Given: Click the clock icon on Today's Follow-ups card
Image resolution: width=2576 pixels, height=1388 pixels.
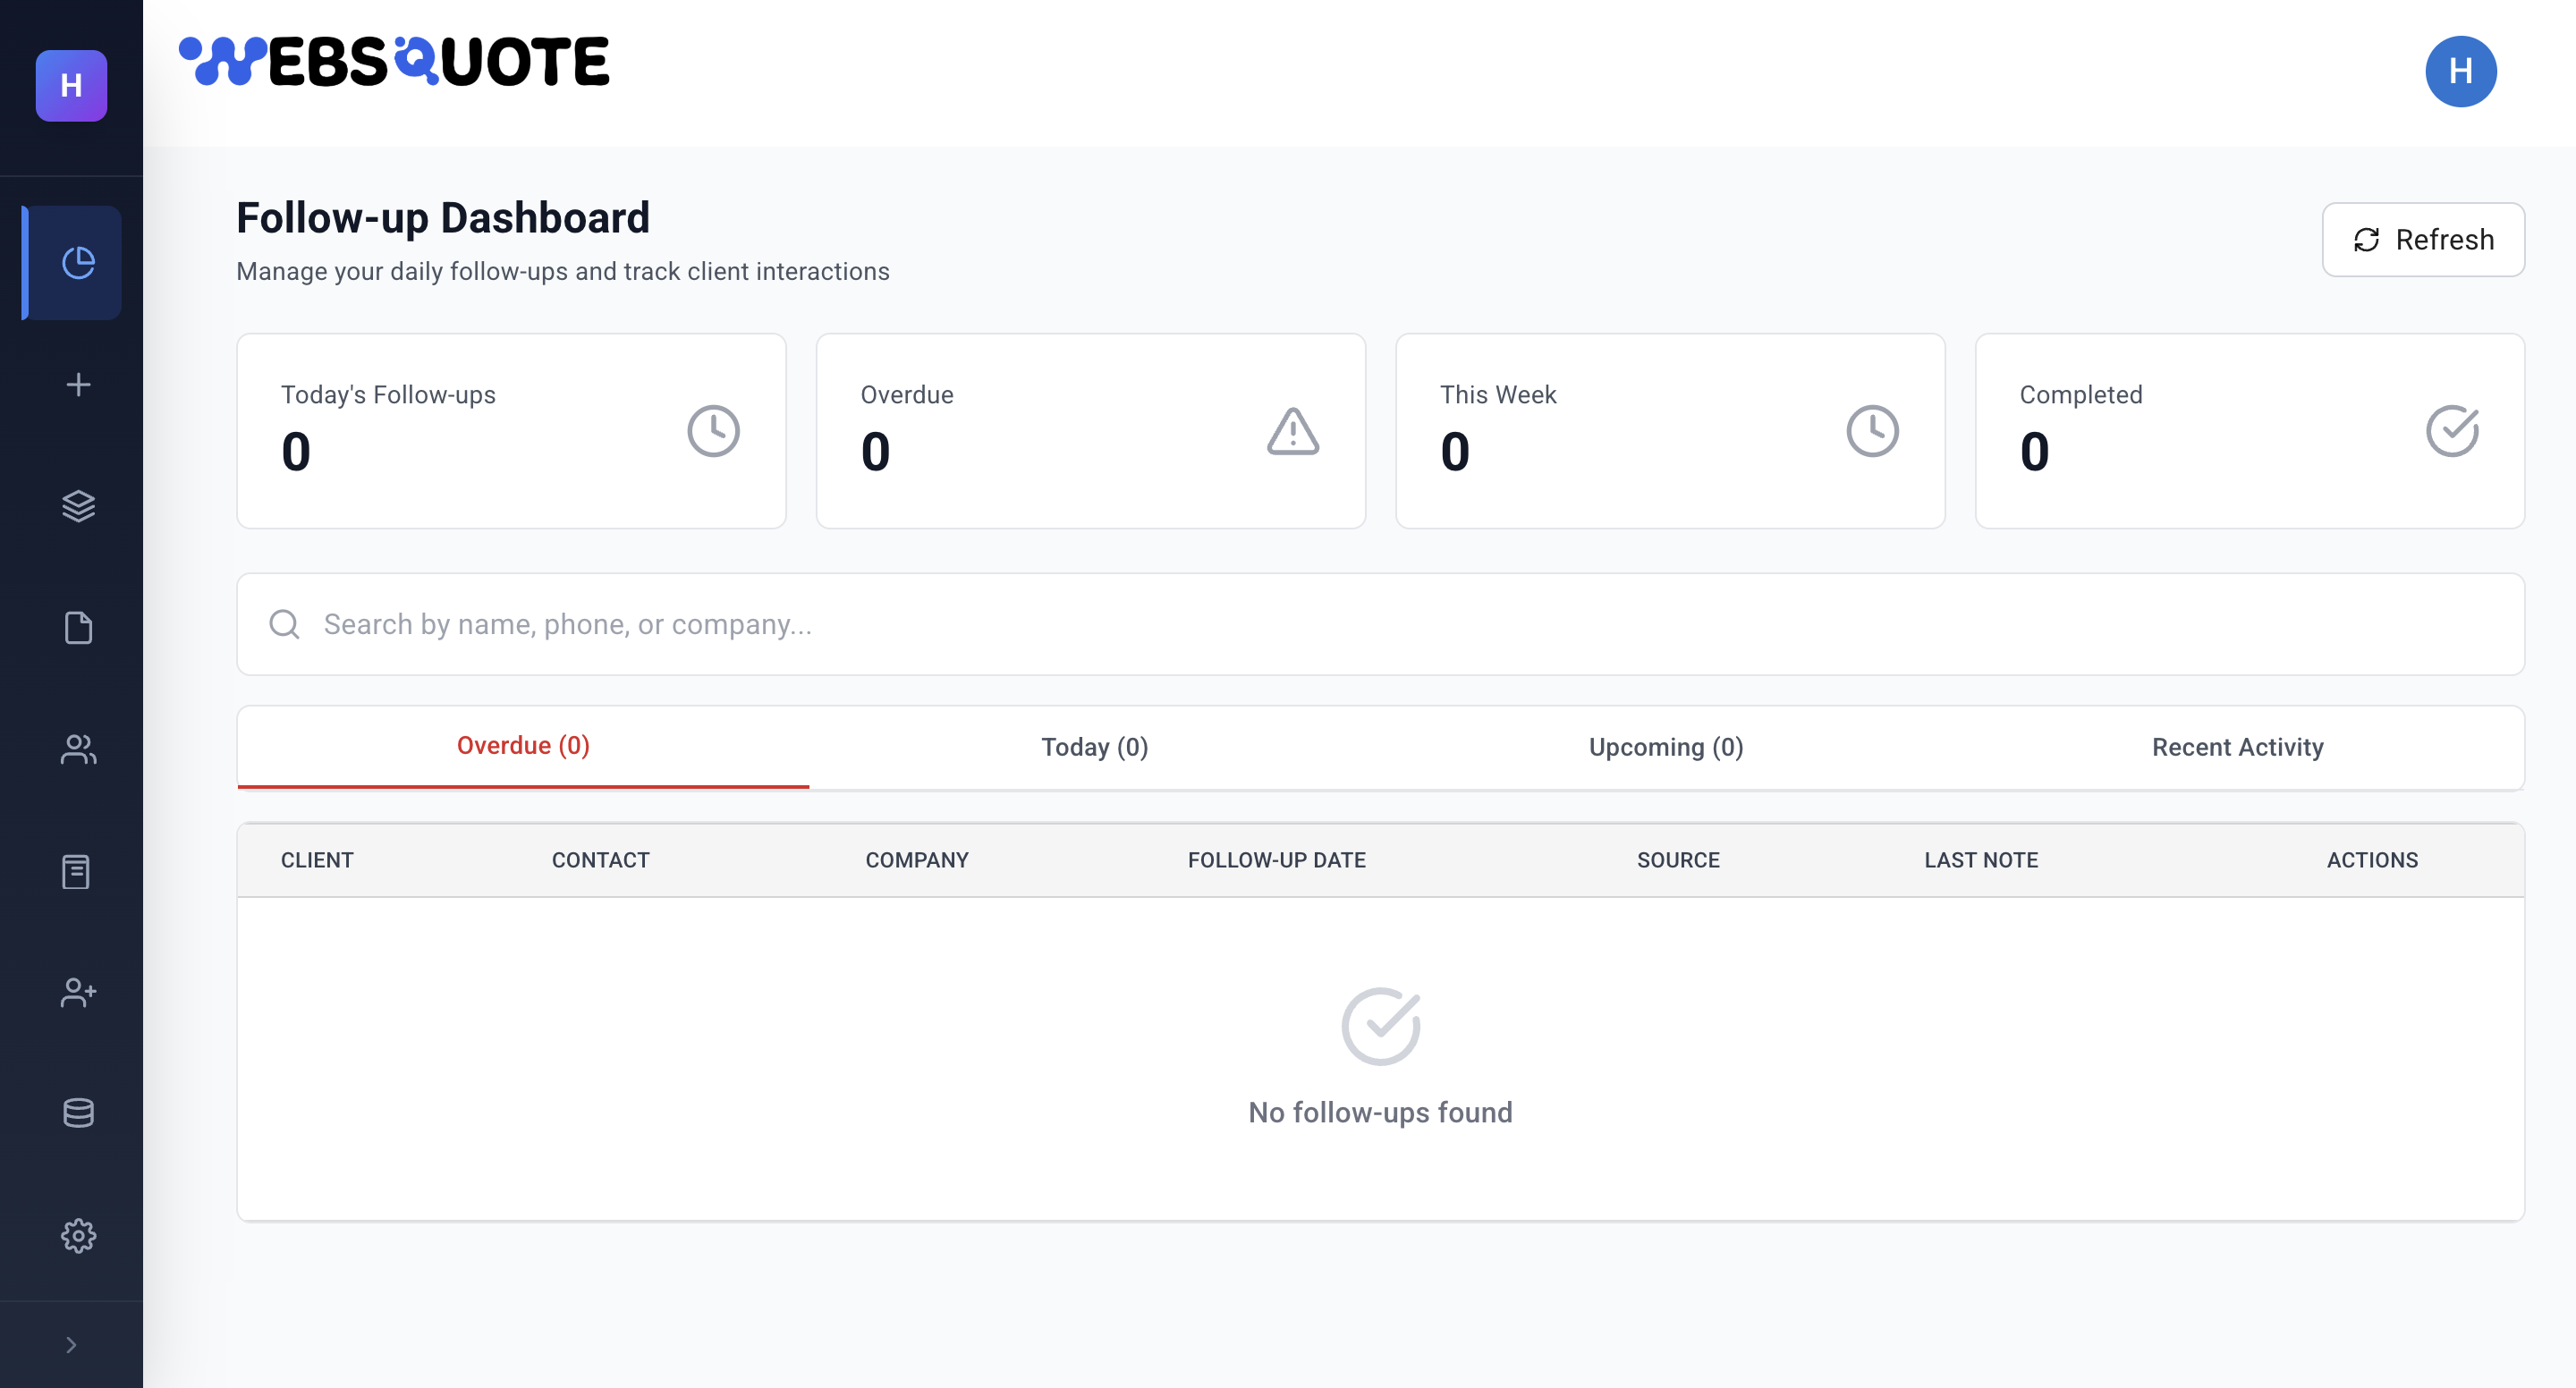Looking at the screenshot, I should (712, 430).
